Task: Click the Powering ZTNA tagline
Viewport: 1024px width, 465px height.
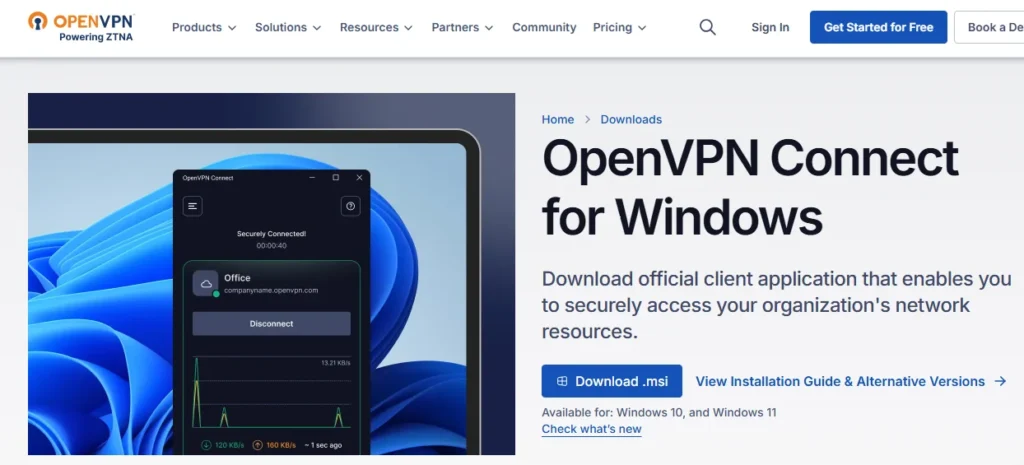Action: [x=95, y=37]
